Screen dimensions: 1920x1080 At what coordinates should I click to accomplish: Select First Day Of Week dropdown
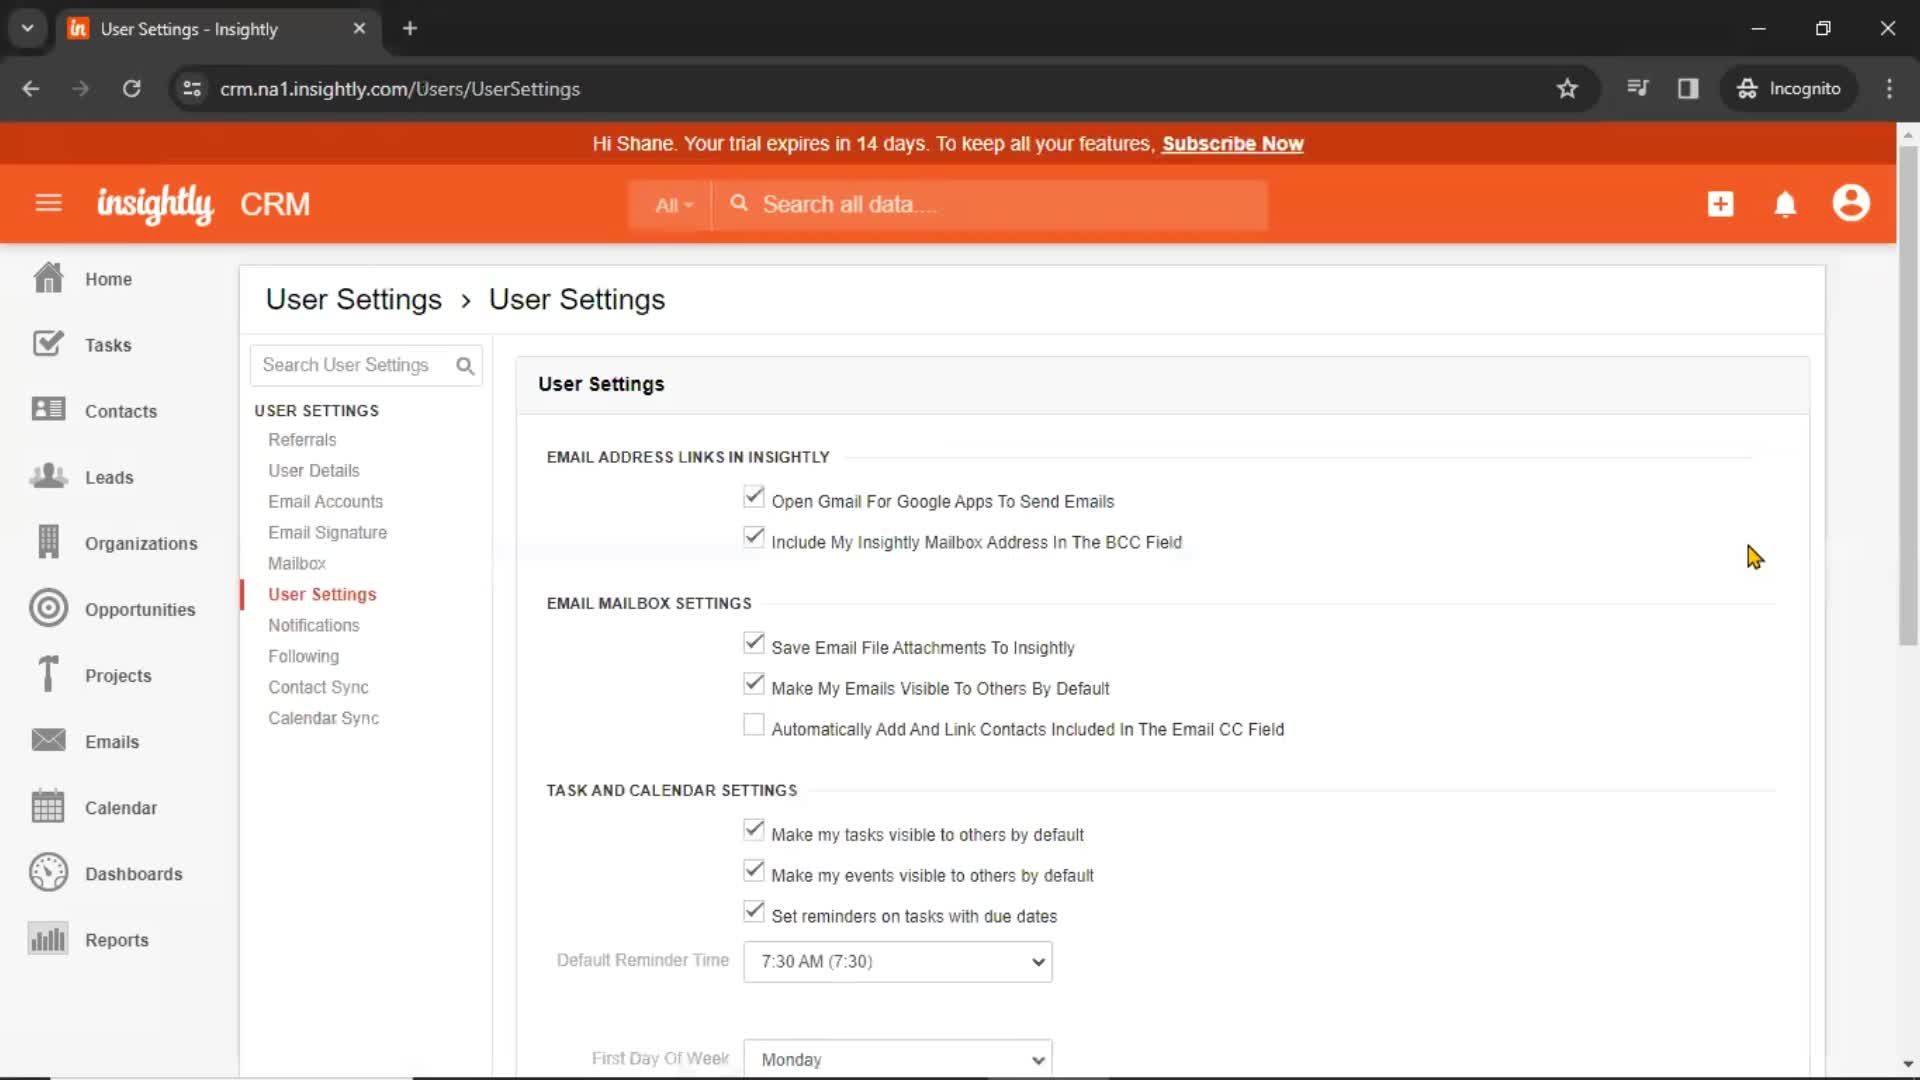click(x=897, y=1059)
